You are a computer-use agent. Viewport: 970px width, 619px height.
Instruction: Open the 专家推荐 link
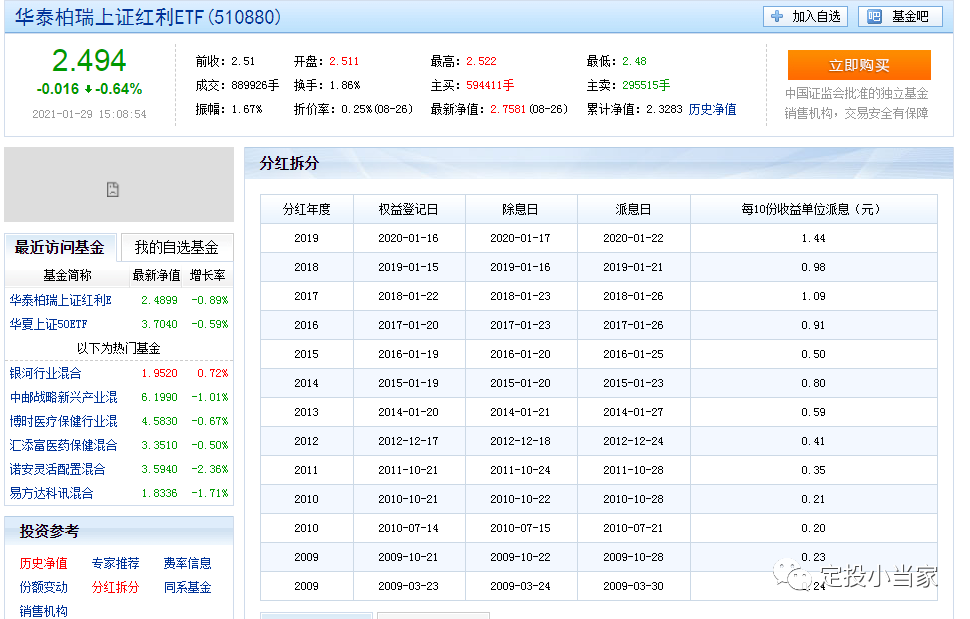pos(115,563)
